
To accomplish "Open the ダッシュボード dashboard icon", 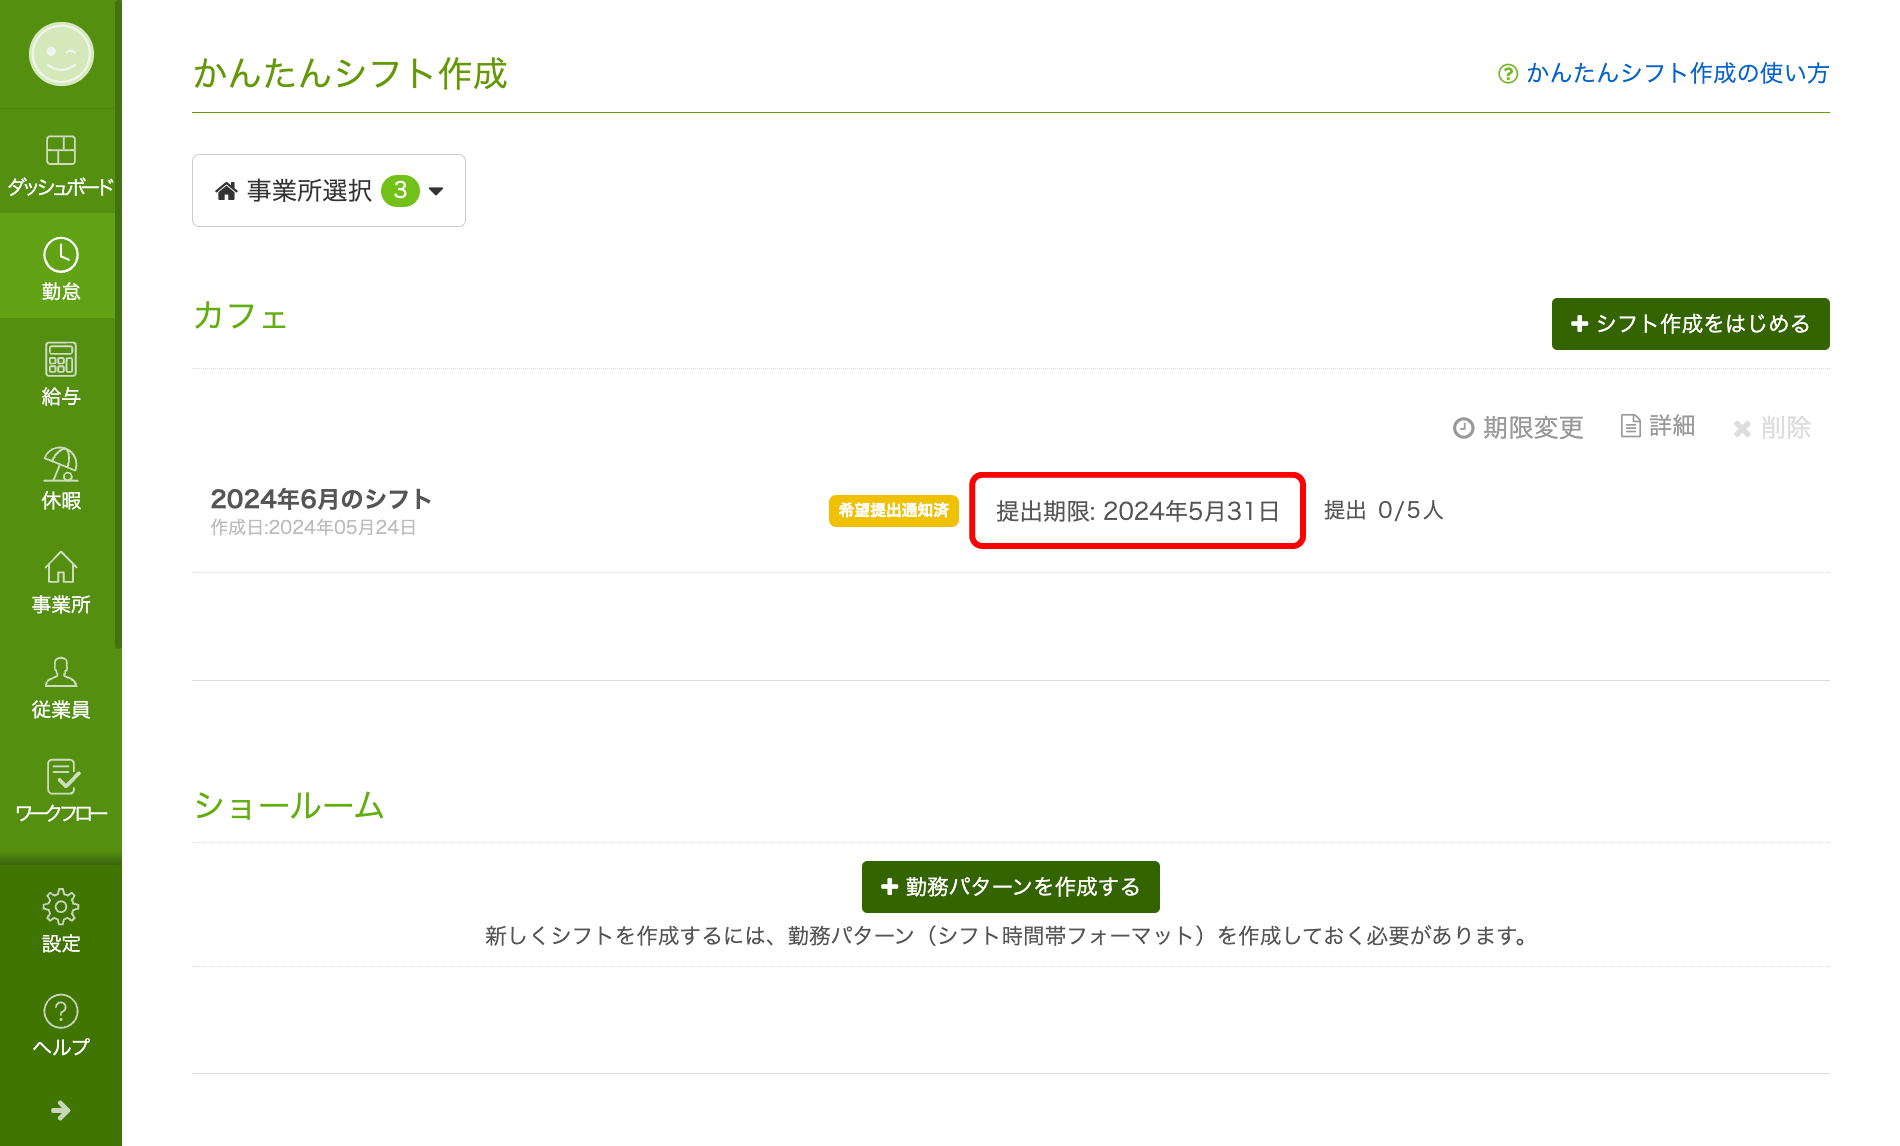I will (x=61, y=152).
